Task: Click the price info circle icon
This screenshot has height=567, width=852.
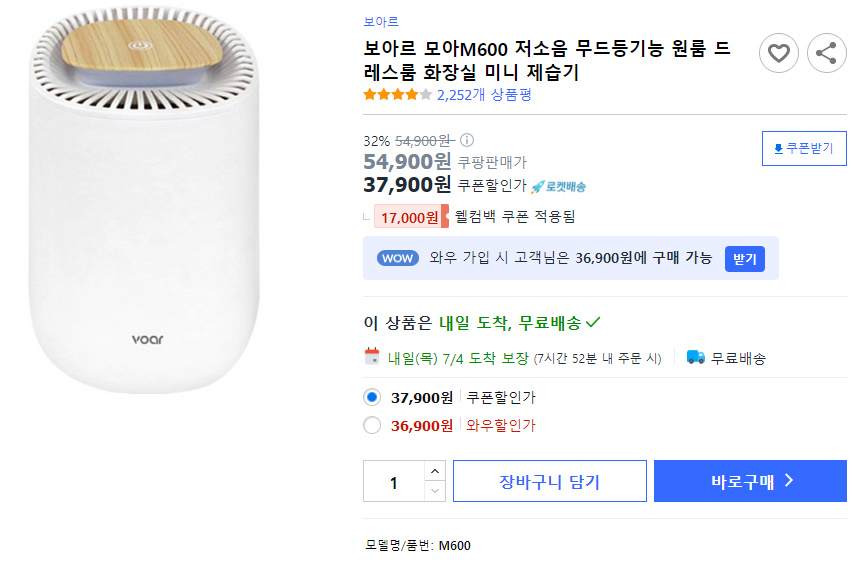Action: tap(467, 140)
